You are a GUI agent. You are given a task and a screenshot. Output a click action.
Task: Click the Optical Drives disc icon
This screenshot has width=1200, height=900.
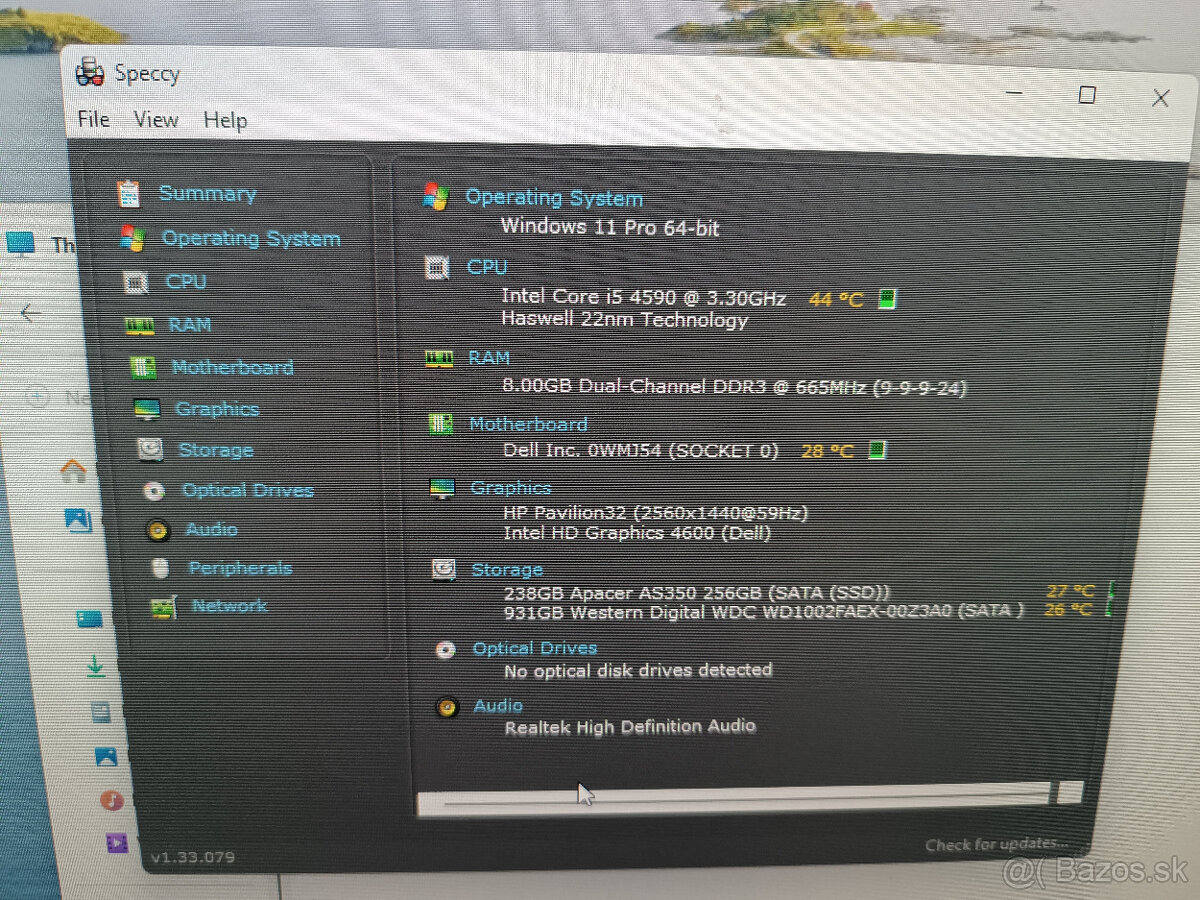click(x=155, y=490)
